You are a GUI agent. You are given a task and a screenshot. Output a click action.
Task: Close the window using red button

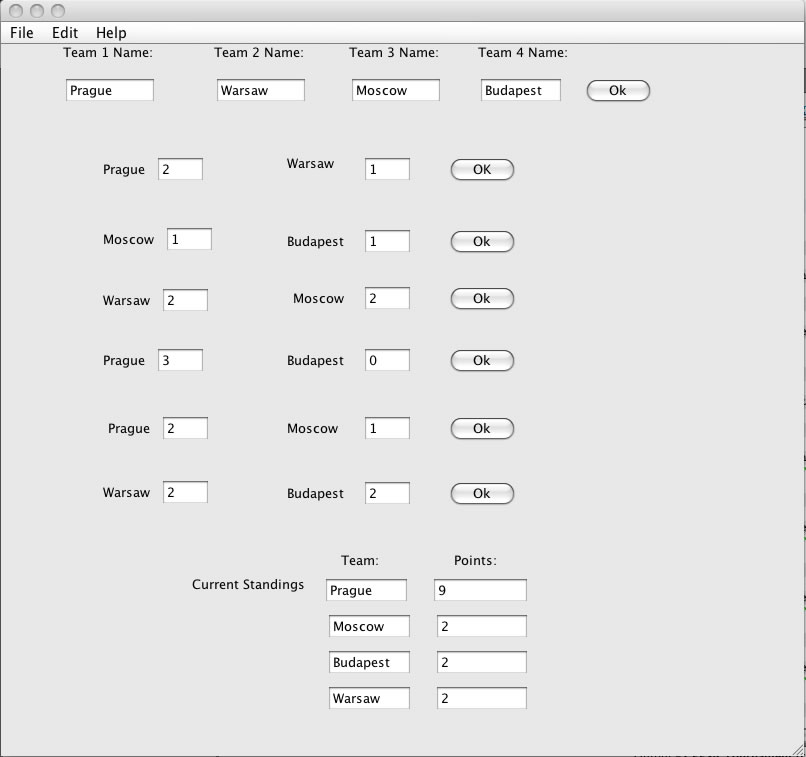point(16,10)
